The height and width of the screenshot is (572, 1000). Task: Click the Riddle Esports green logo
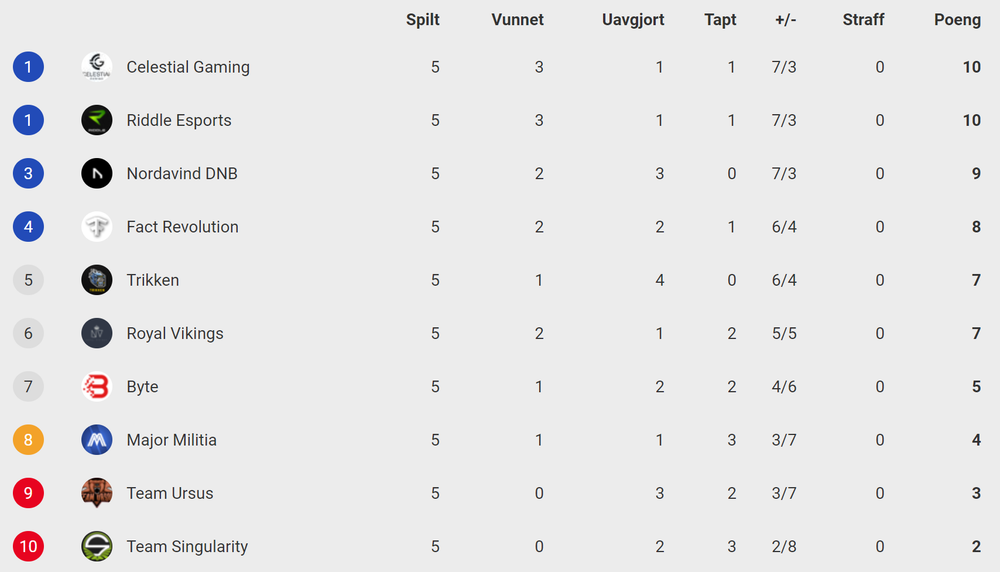[x=97, y=121]
